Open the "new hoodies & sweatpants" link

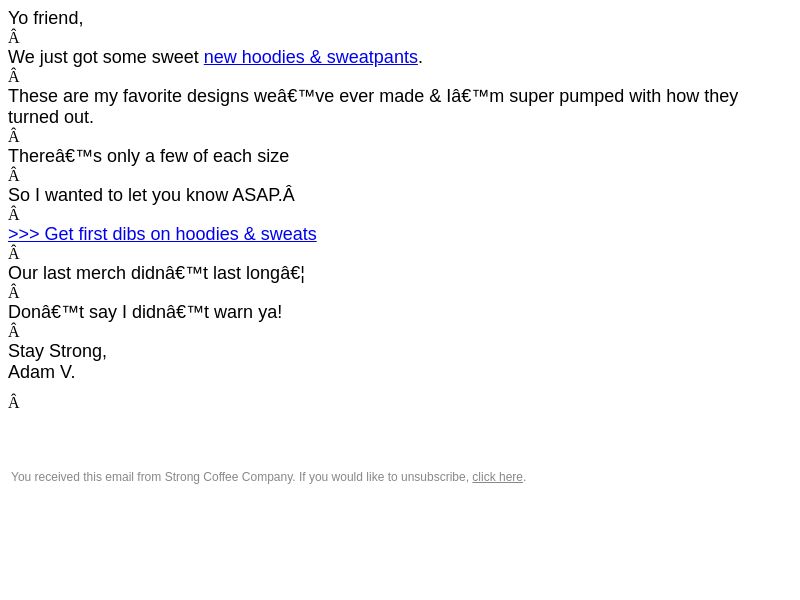pyautogui.click(x=311, y=57)
